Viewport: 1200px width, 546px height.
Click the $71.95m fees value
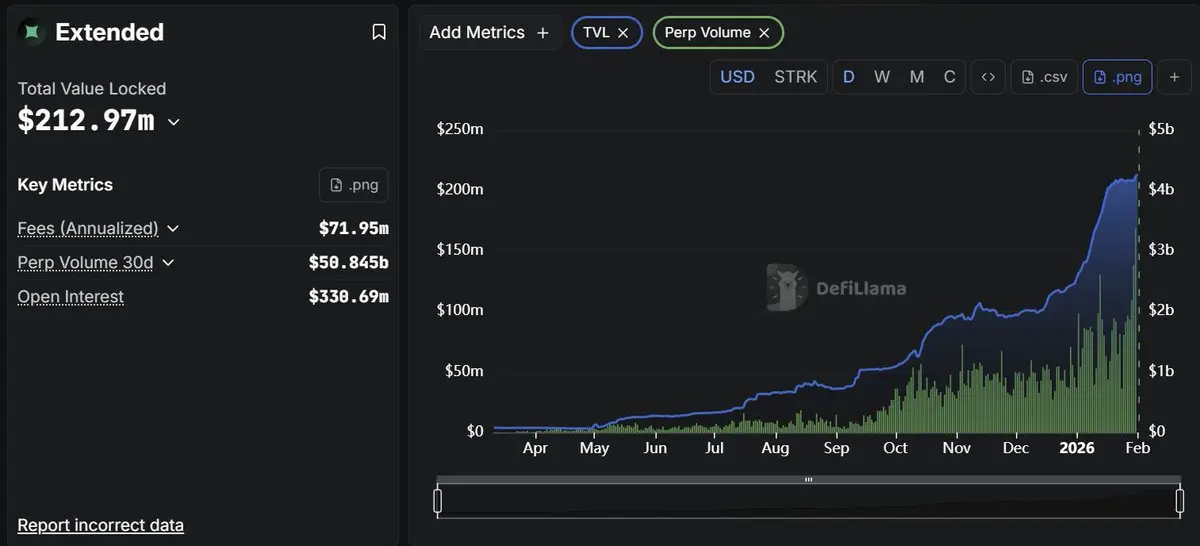point(354,228)
